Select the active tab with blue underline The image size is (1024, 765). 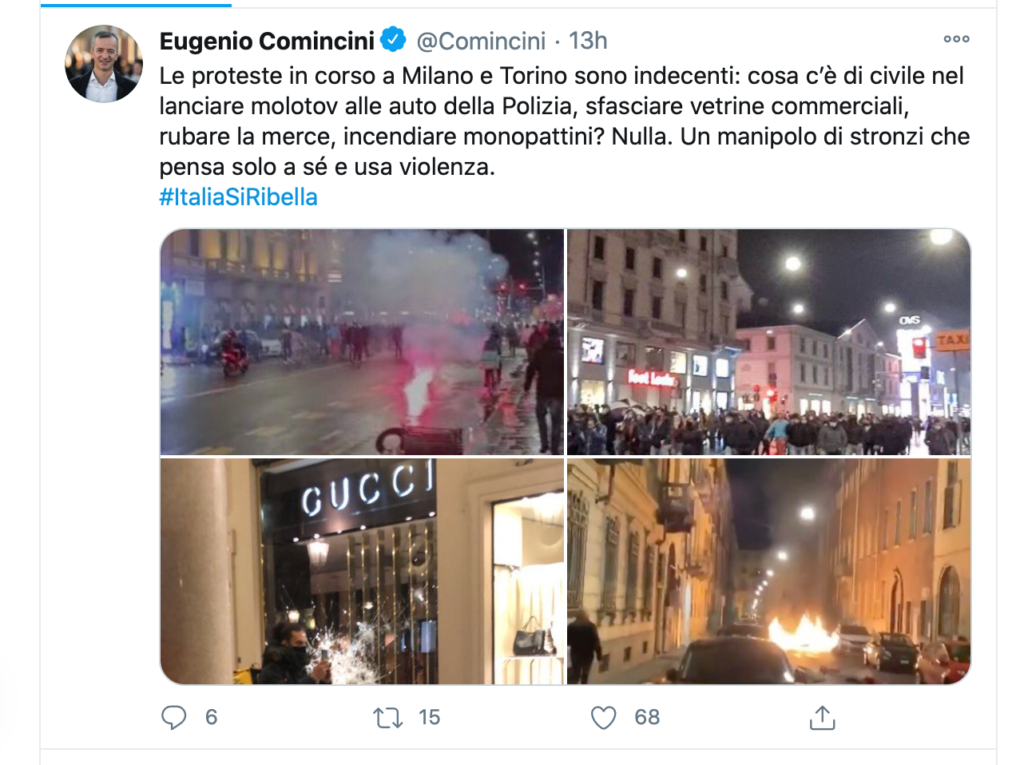click(x=136, y=5)
